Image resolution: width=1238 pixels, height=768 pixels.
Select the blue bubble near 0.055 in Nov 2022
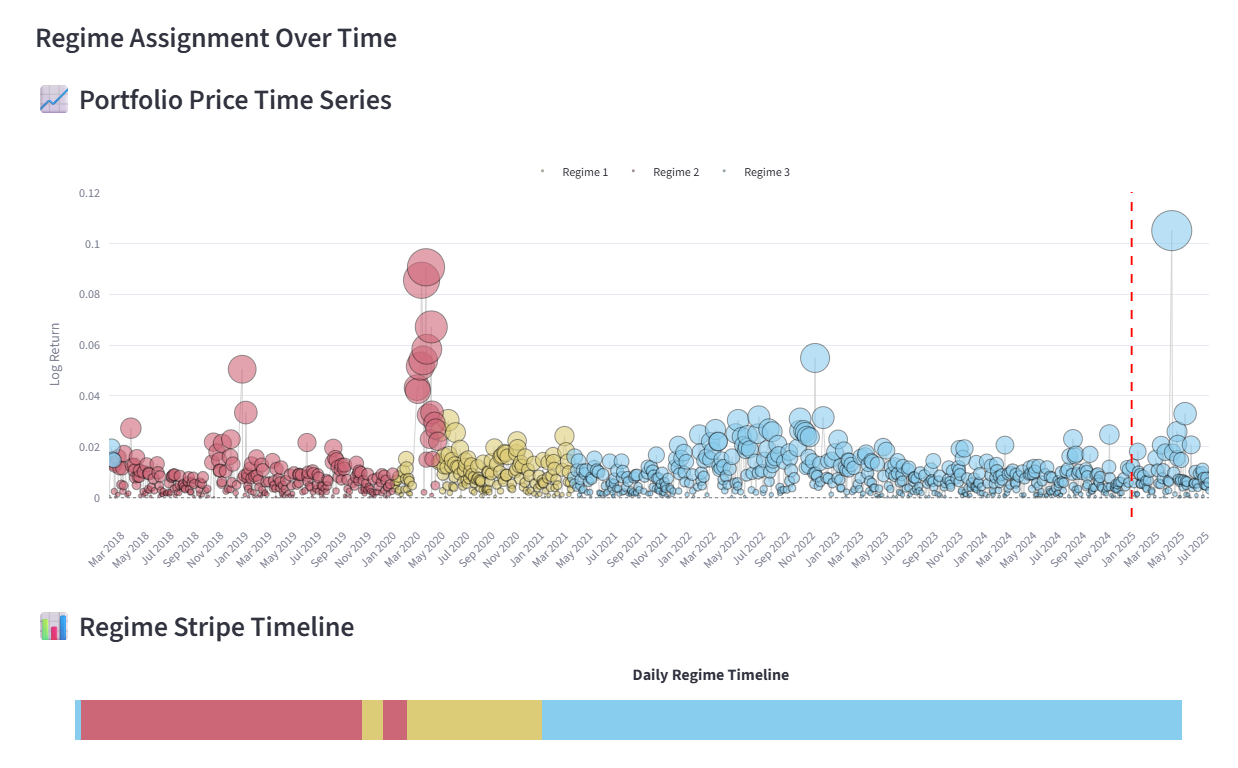click(x=815, y=357)
